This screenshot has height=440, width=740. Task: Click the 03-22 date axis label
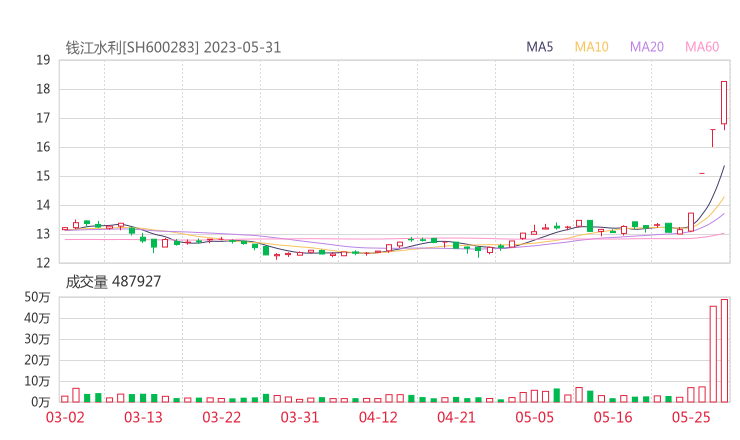click(221, 417)
